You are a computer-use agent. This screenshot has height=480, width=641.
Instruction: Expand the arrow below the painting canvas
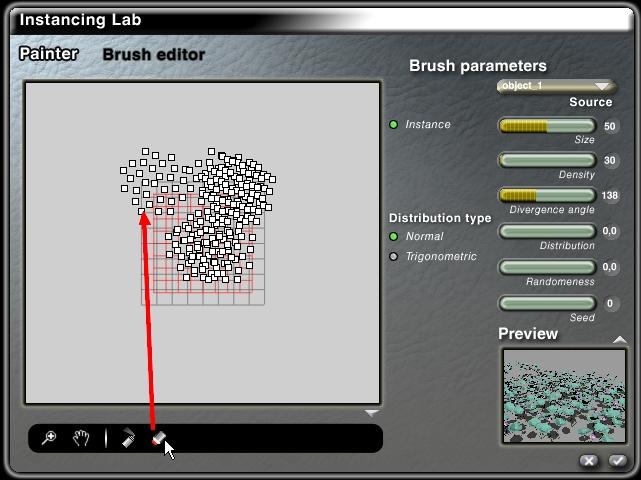[371, 413]
